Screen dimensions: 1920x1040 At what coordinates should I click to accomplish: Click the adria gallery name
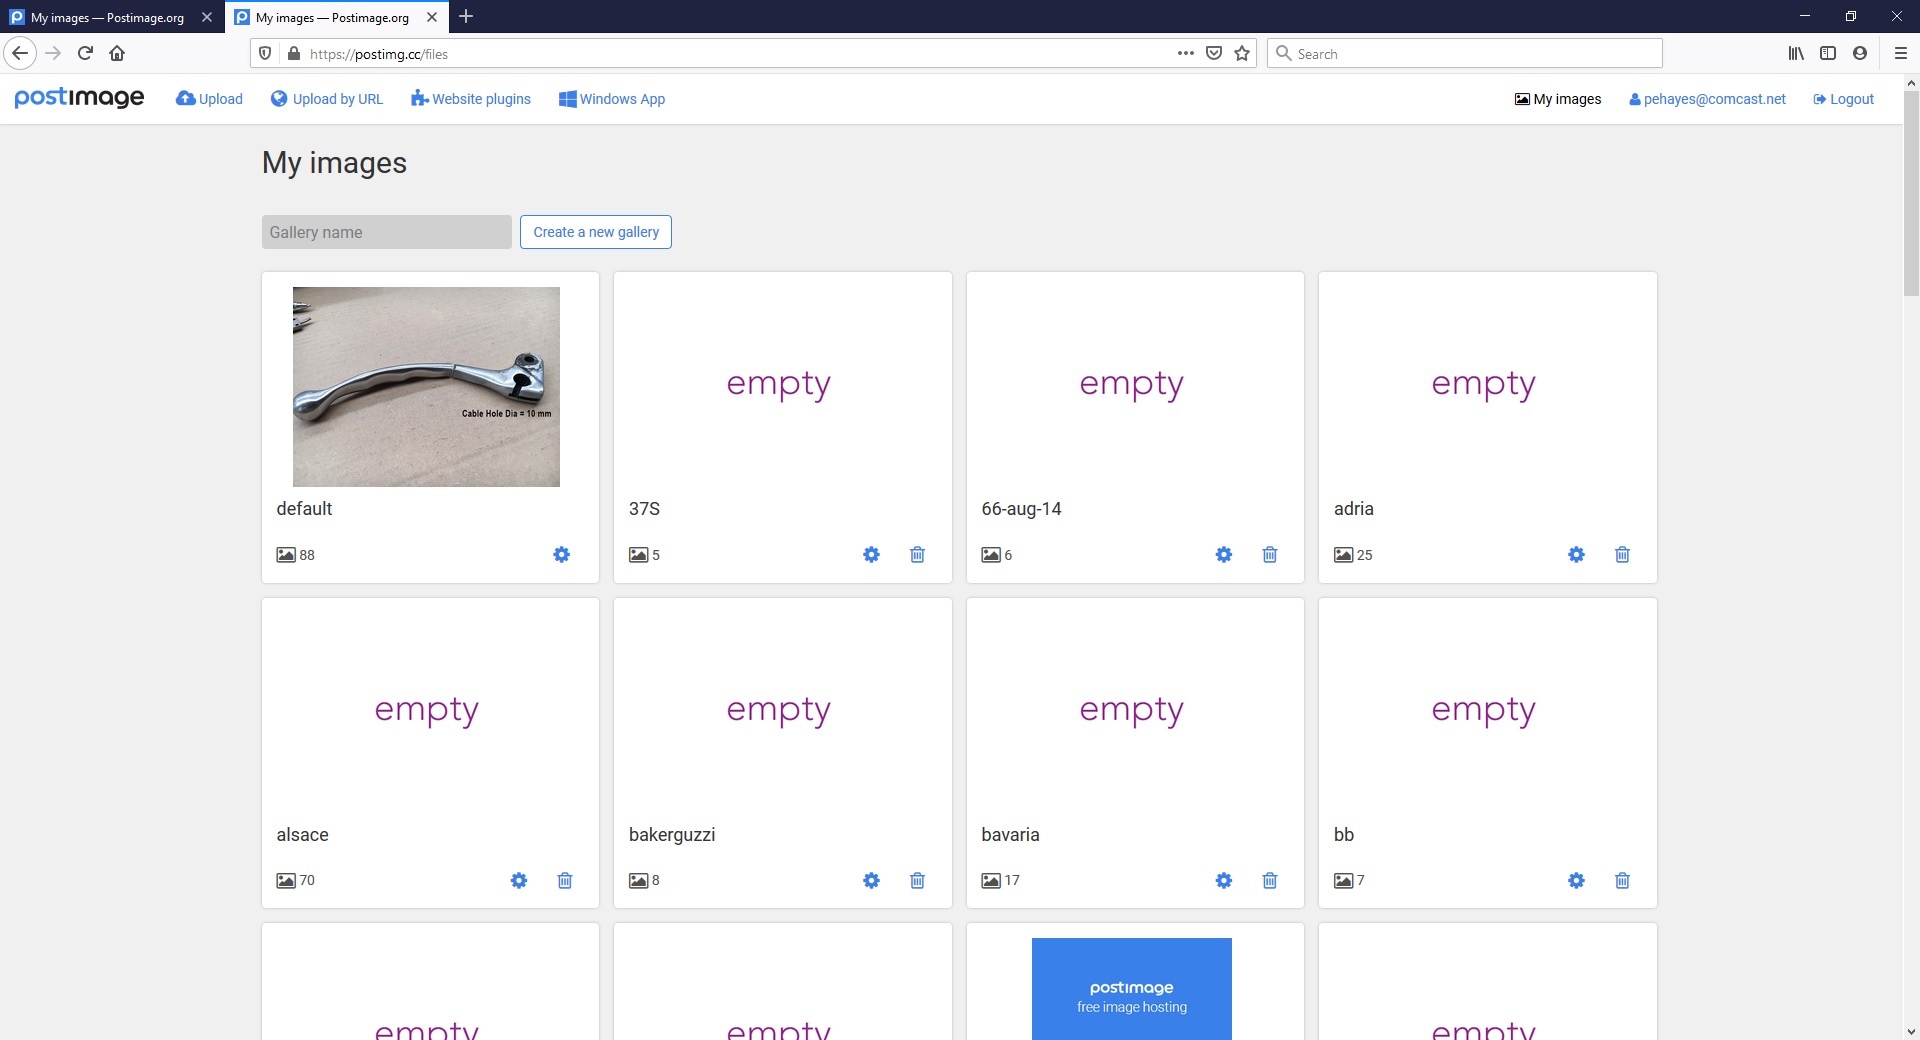(x=1354, y=509)
